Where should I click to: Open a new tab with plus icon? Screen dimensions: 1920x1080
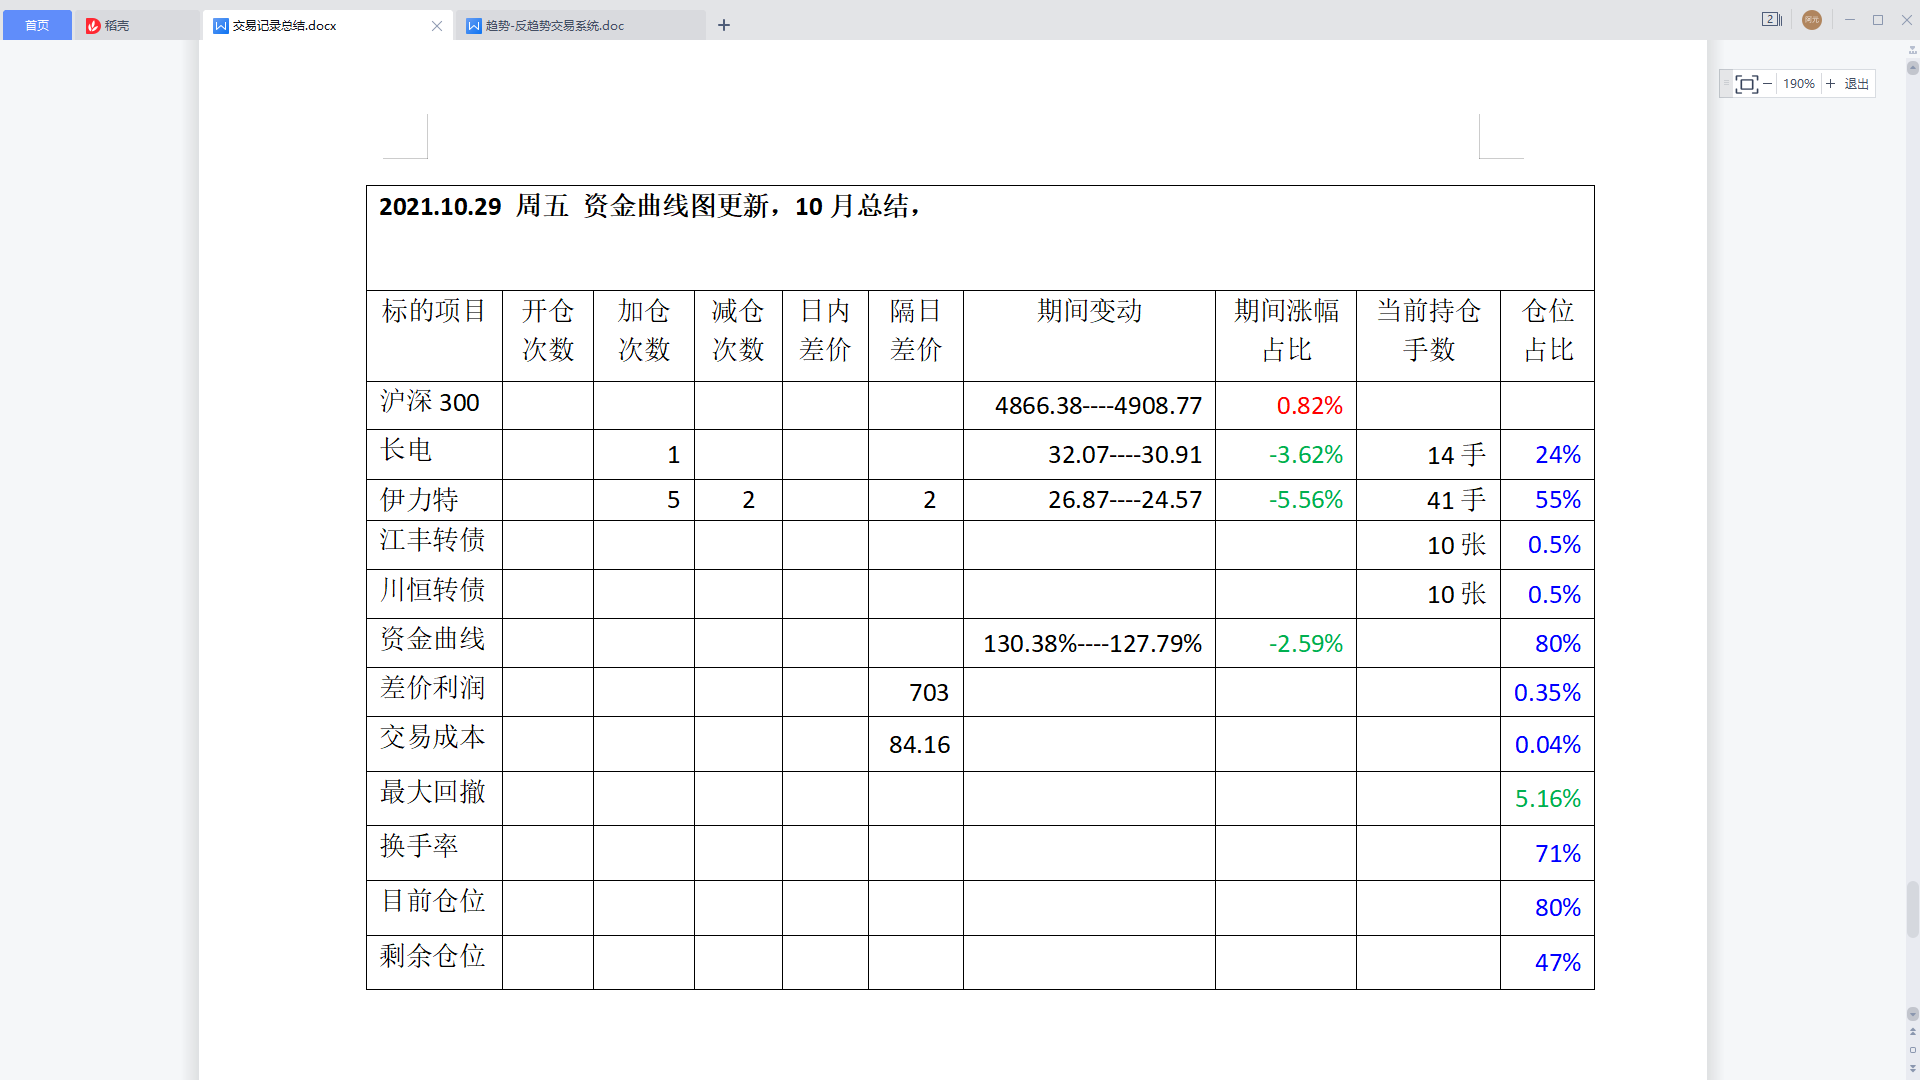(724, 25)
